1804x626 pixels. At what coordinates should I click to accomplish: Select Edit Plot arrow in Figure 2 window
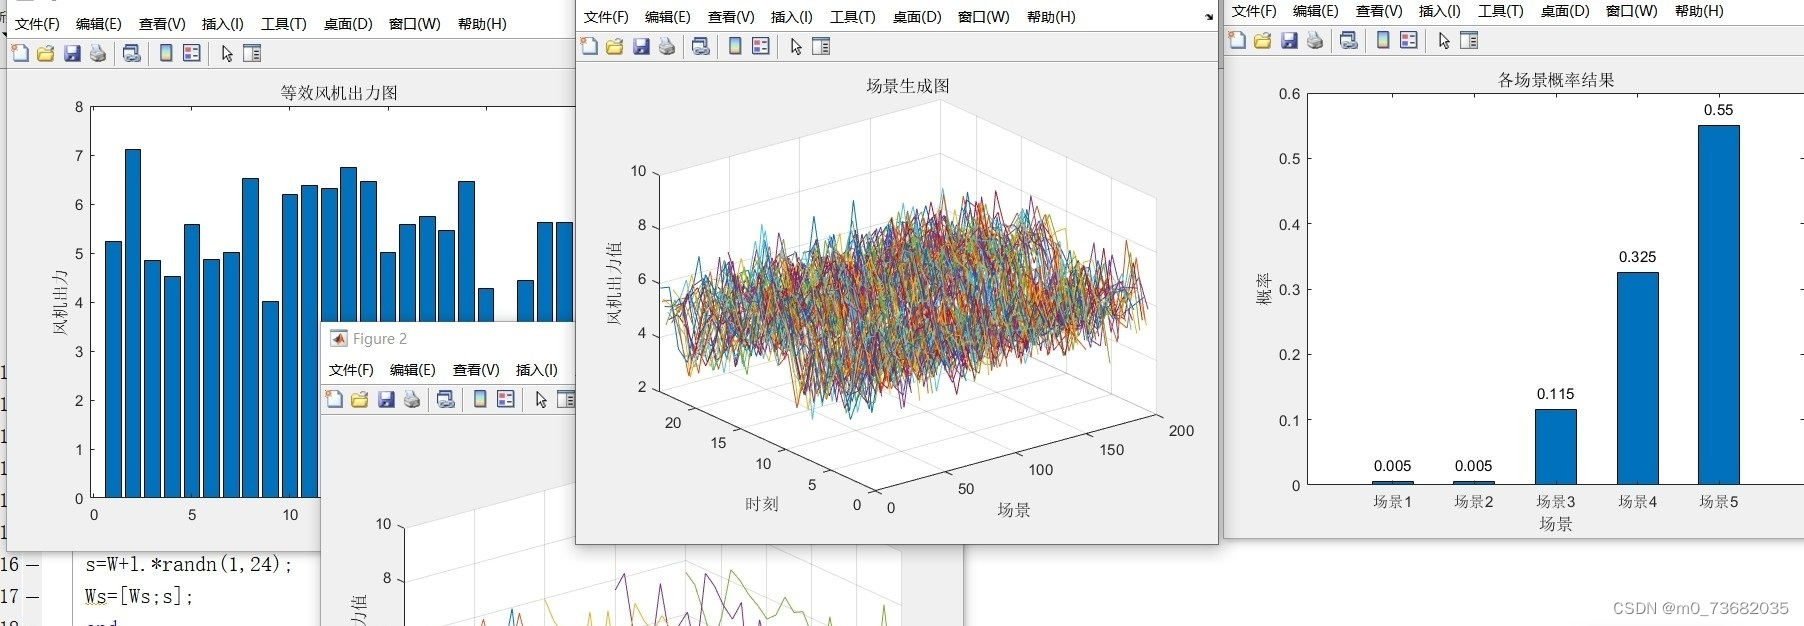pos(541,399)
